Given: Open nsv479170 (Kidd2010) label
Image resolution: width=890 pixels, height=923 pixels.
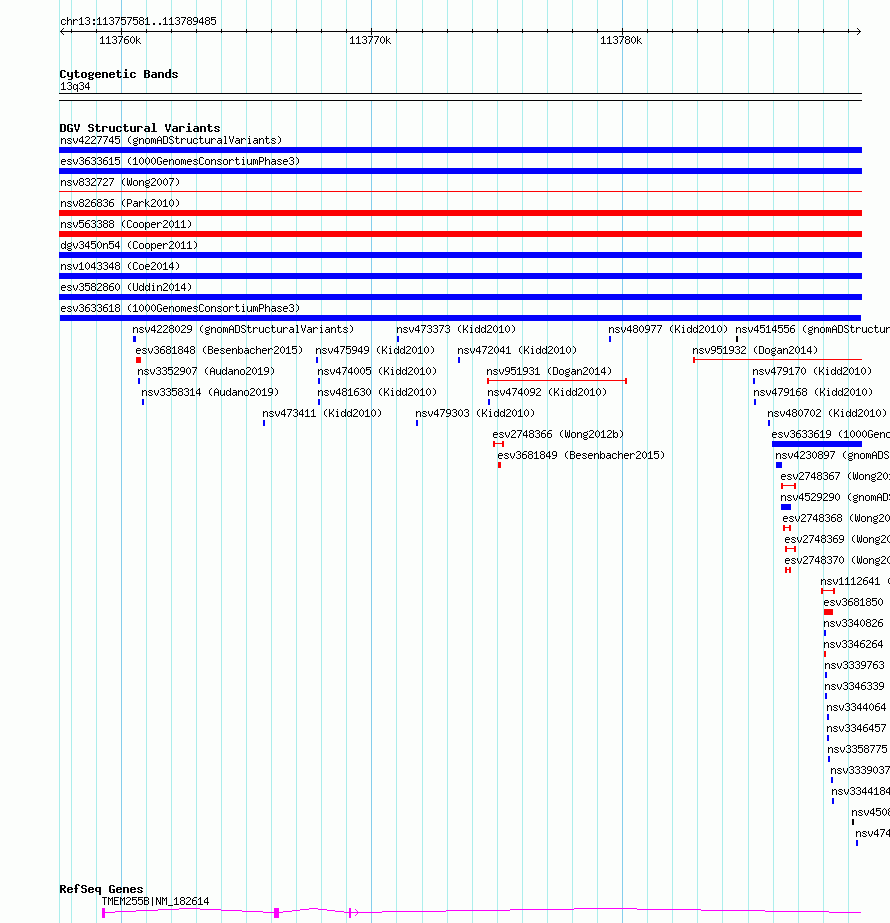Looking at the screenshot, I should 812,371.
